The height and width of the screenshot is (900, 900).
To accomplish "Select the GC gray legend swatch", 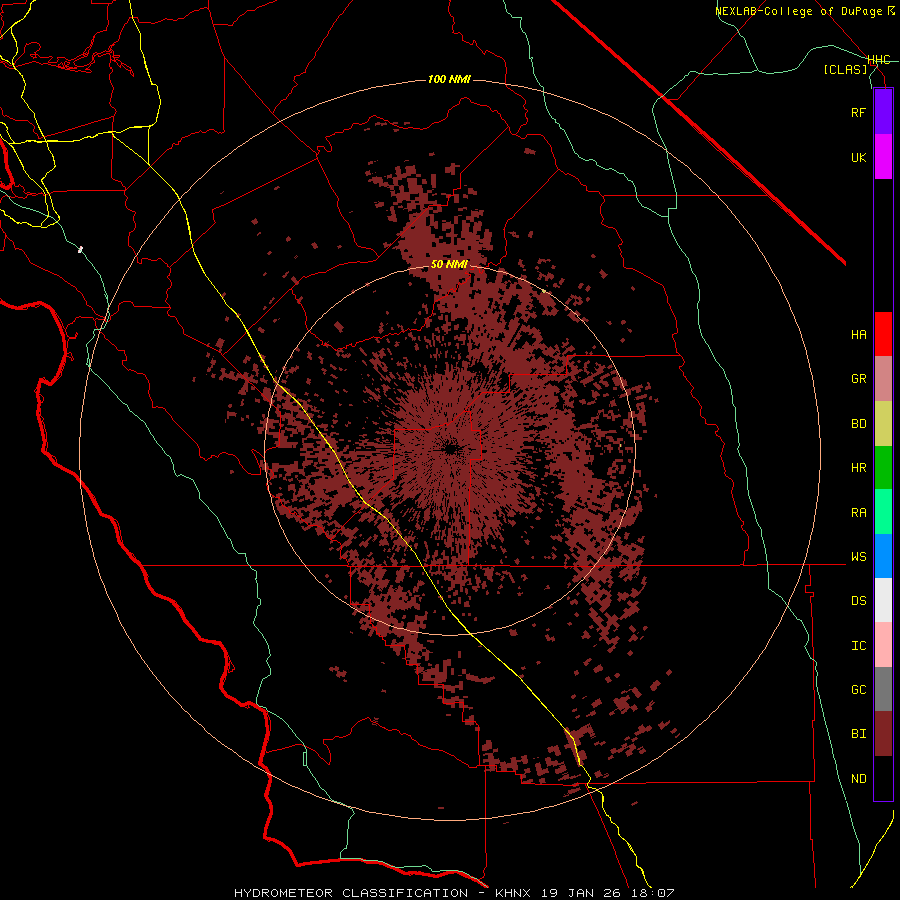I will pyautogui.click(x=883, y=689).
